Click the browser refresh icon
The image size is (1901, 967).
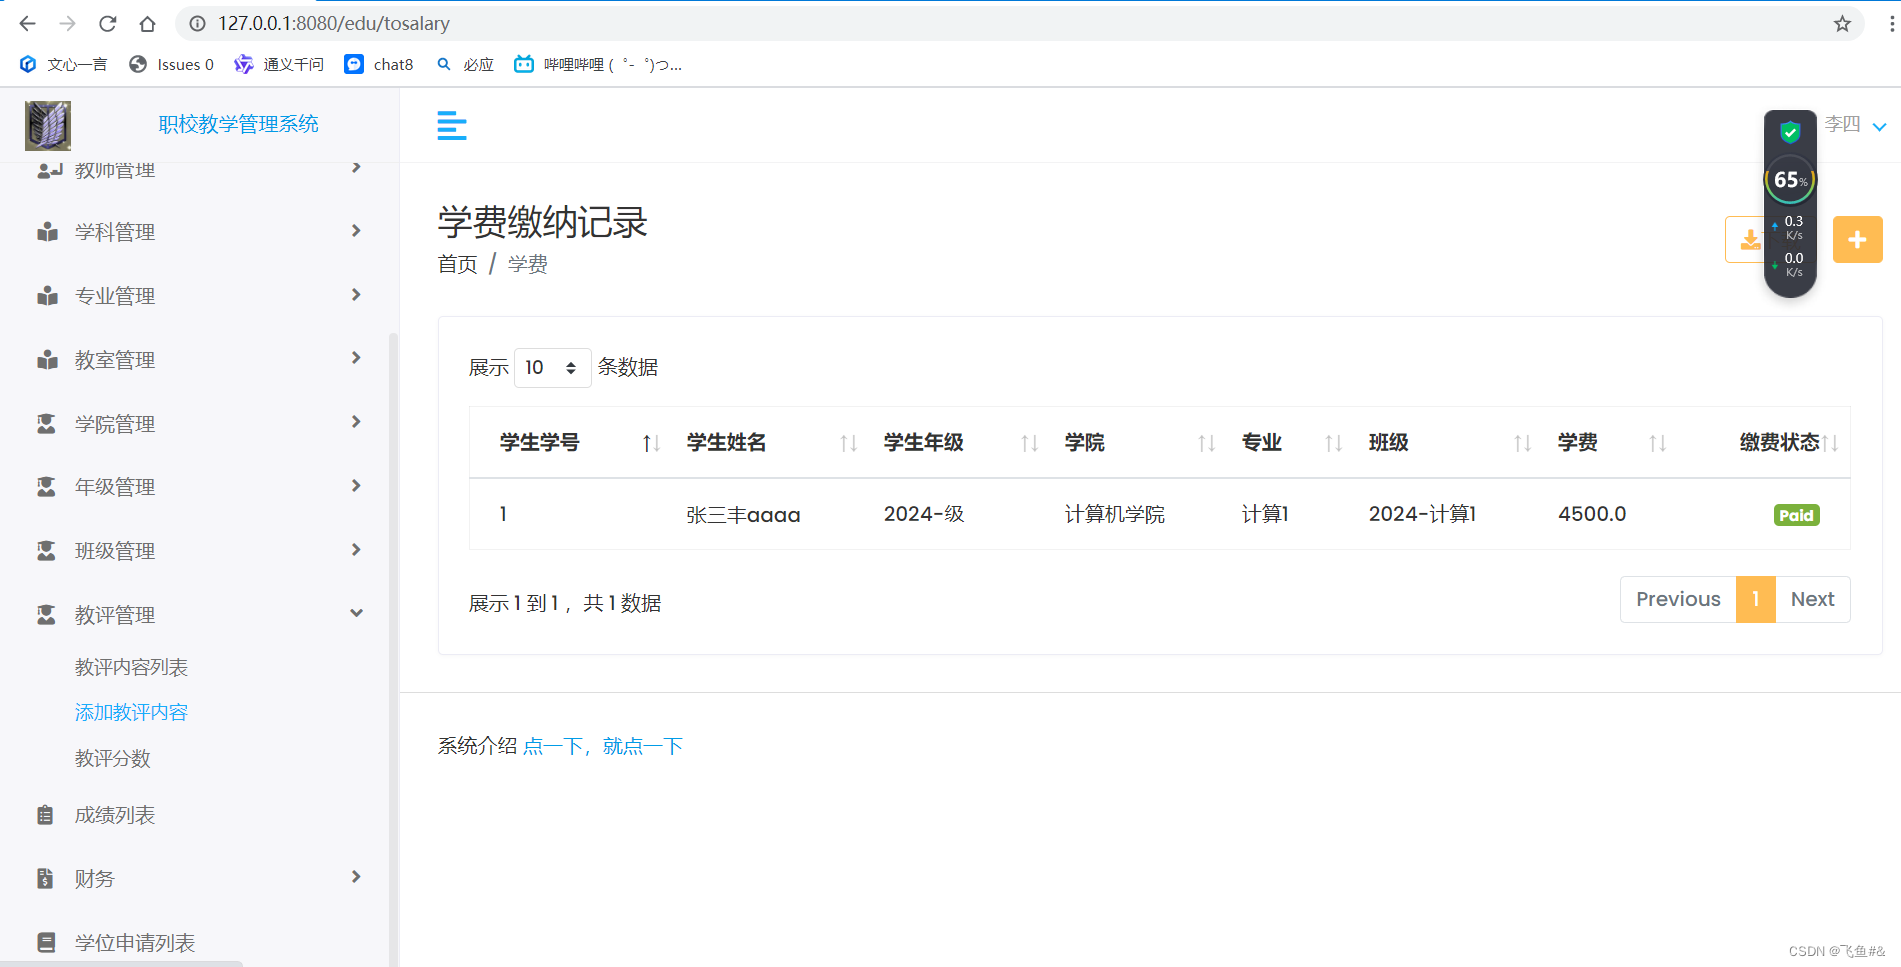coord(108,23)
